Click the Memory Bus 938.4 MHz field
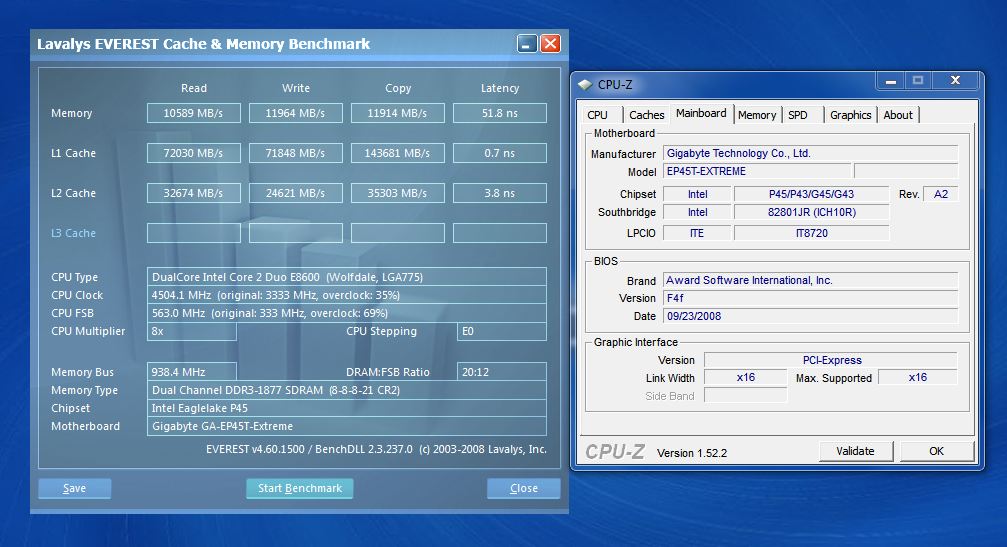Viewport: 1007px width, 547px height. [x=191, y=372]
